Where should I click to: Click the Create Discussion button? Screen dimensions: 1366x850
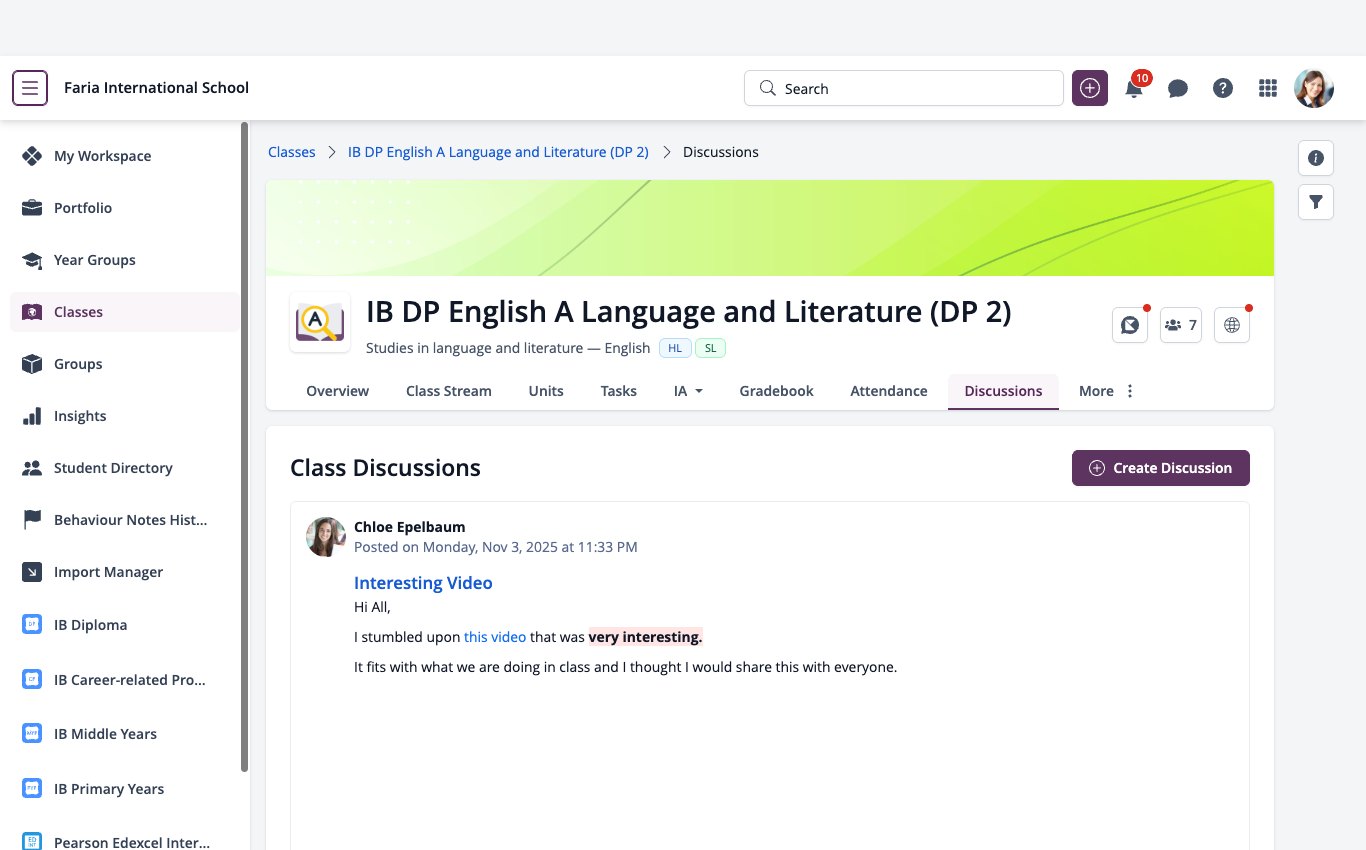[1161, 468]
